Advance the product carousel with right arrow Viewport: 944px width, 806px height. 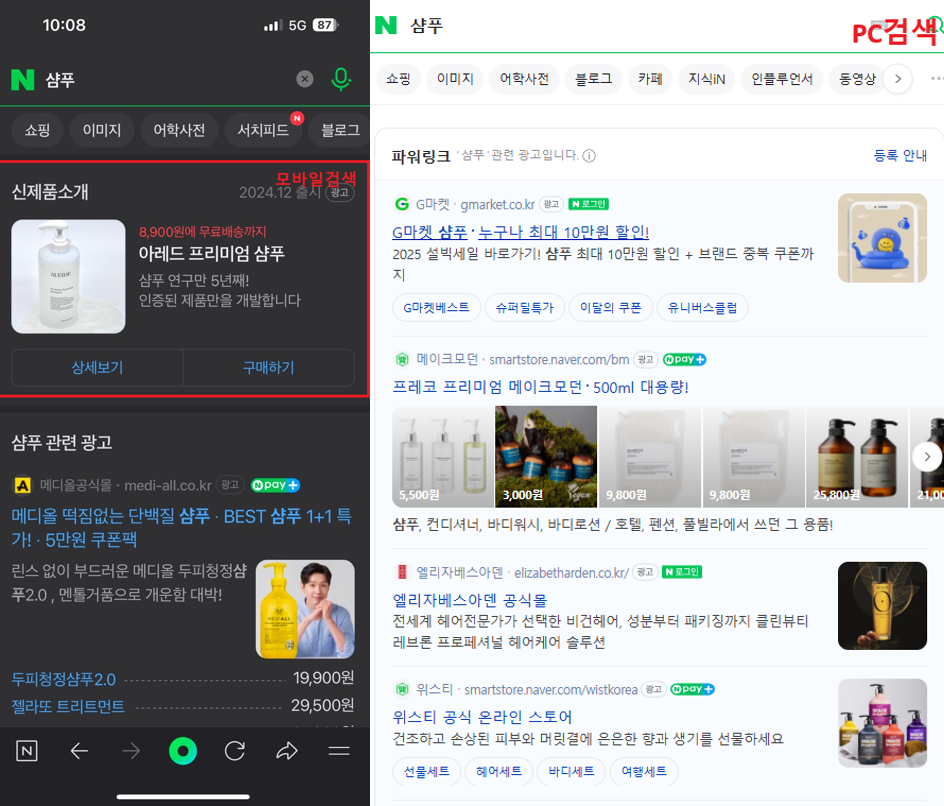(x=927, y=457)
